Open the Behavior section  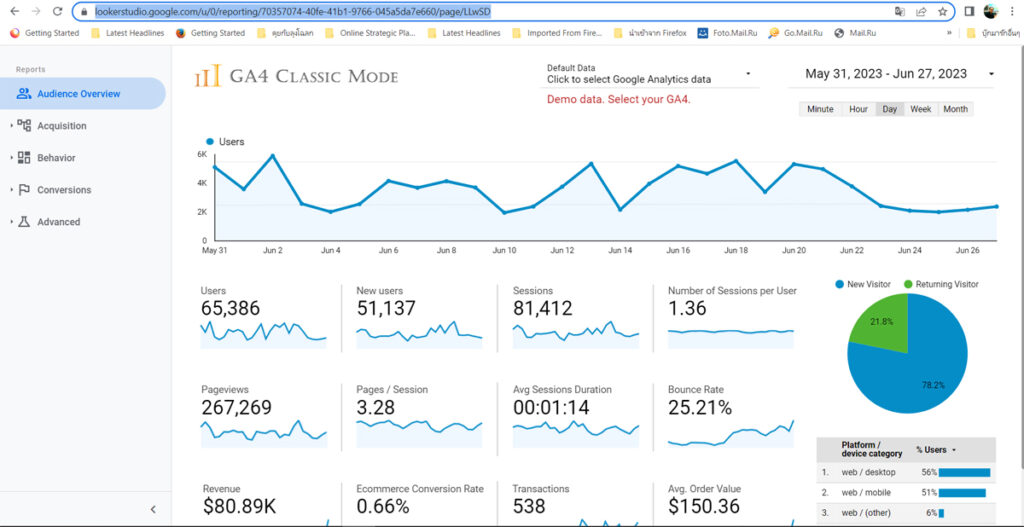(56, 157)
